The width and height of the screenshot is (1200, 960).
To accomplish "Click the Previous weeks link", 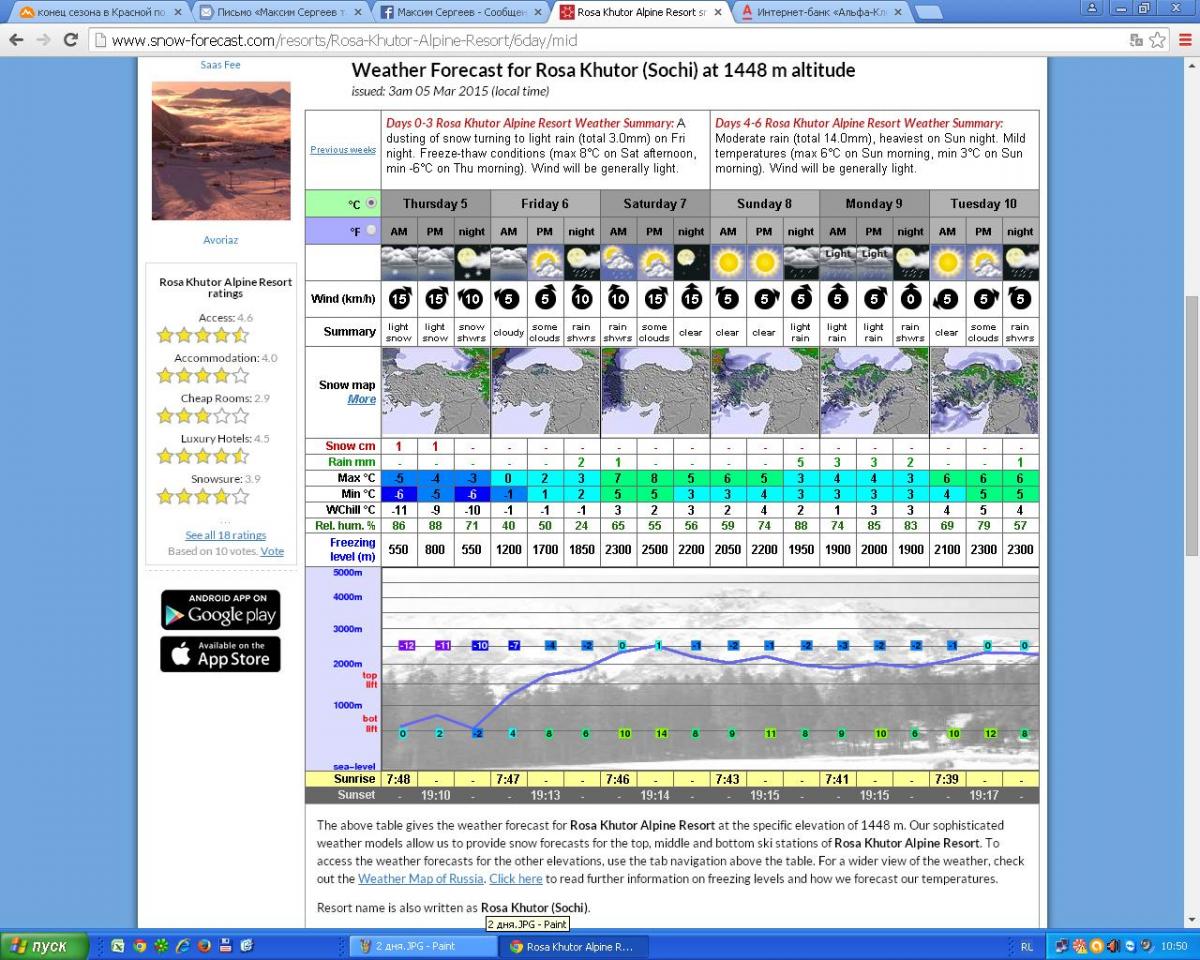I will click(x=343, y=150).
